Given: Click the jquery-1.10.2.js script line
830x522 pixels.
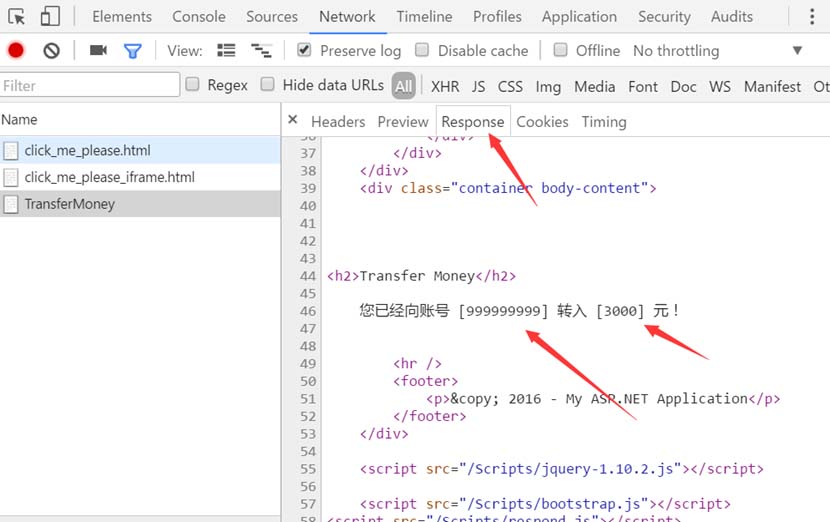Looking at the screenshot, I should click(562, 469).
